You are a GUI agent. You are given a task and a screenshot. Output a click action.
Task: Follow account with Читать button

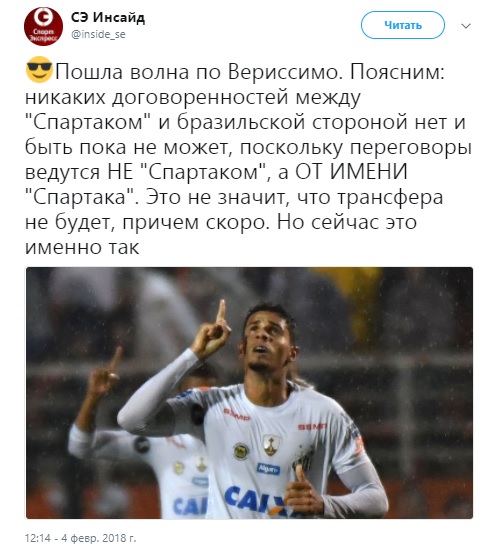click(x=403, y=25)
